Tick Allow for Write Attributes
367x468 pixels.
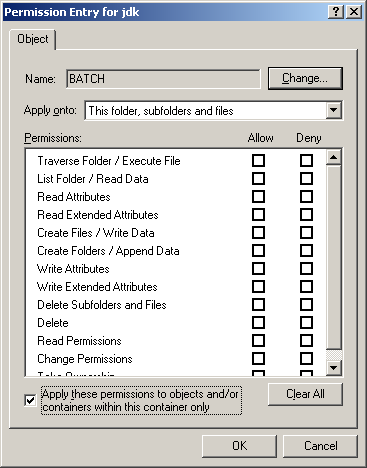[258, 268]
